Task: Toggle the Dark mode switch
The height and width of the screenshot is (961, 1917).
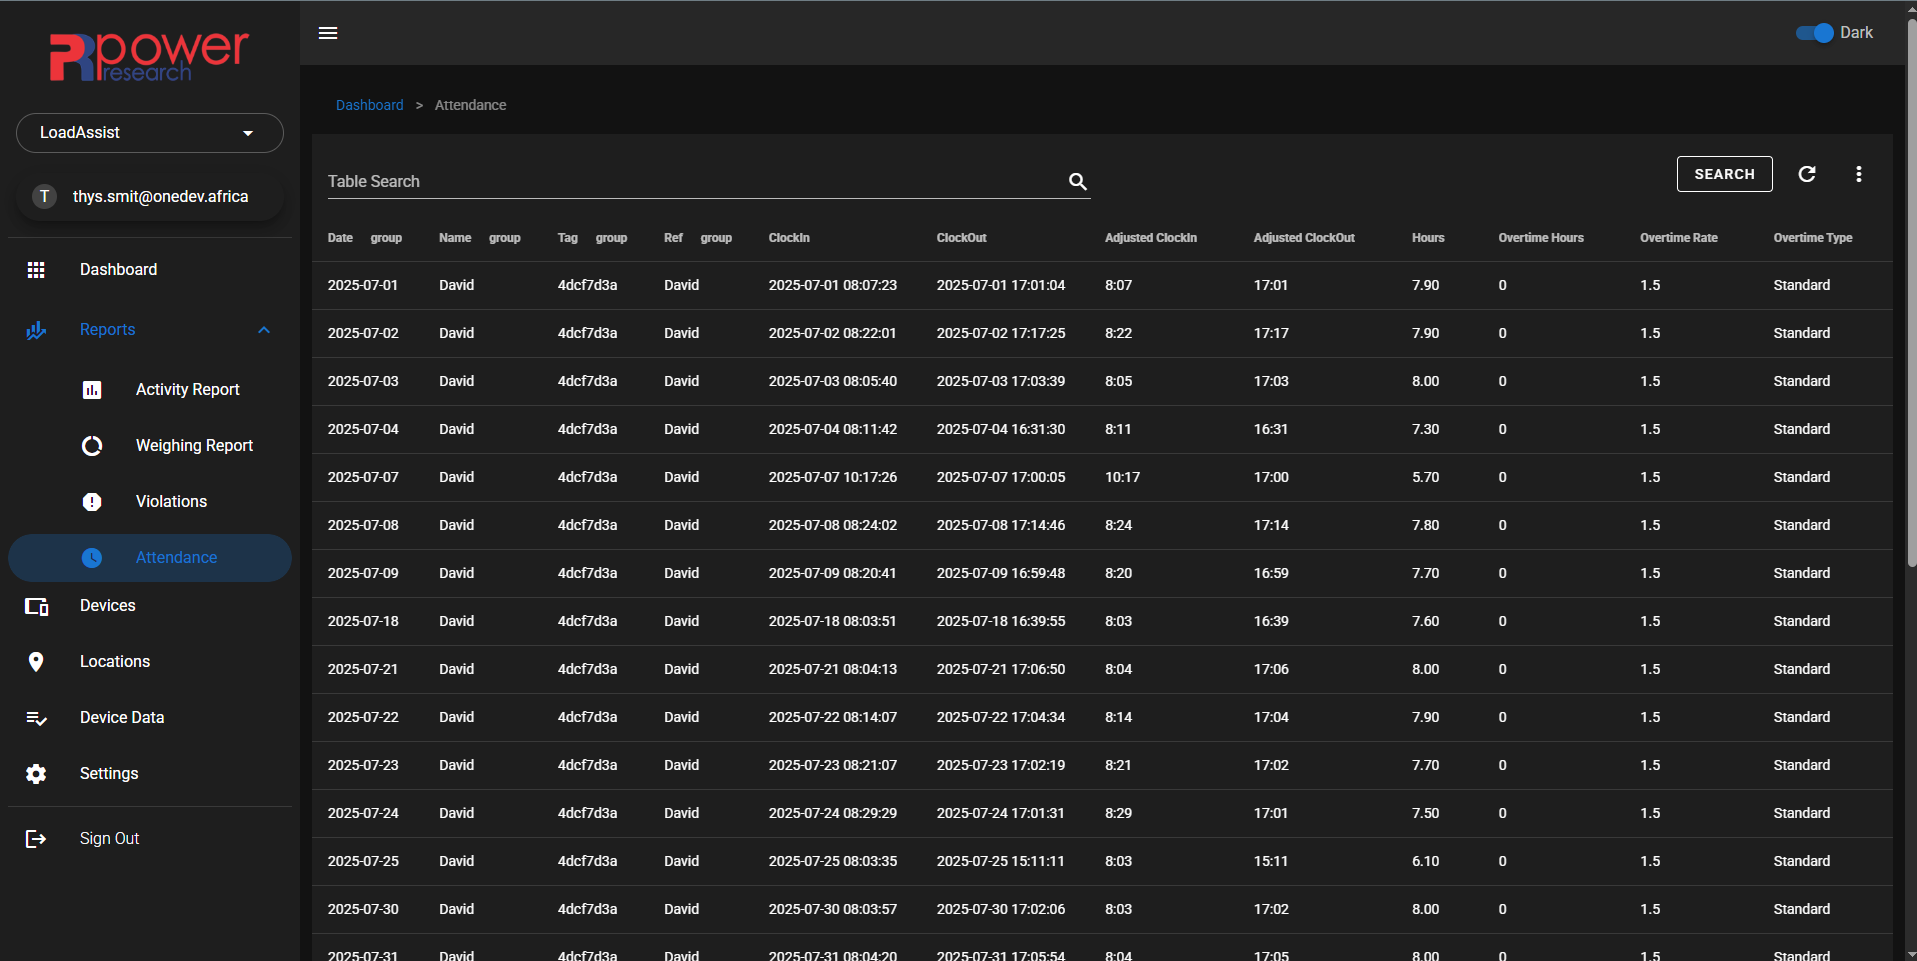Action: 1815,33
